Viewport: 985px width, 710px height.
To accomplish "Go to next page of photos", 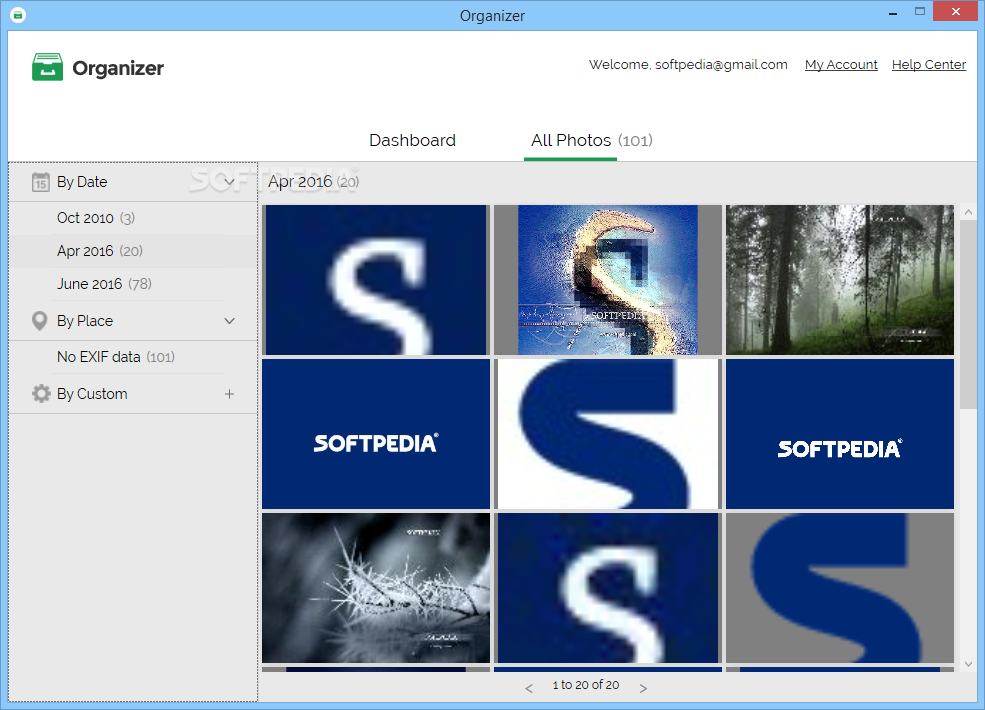I will click(x=643, y=689).
